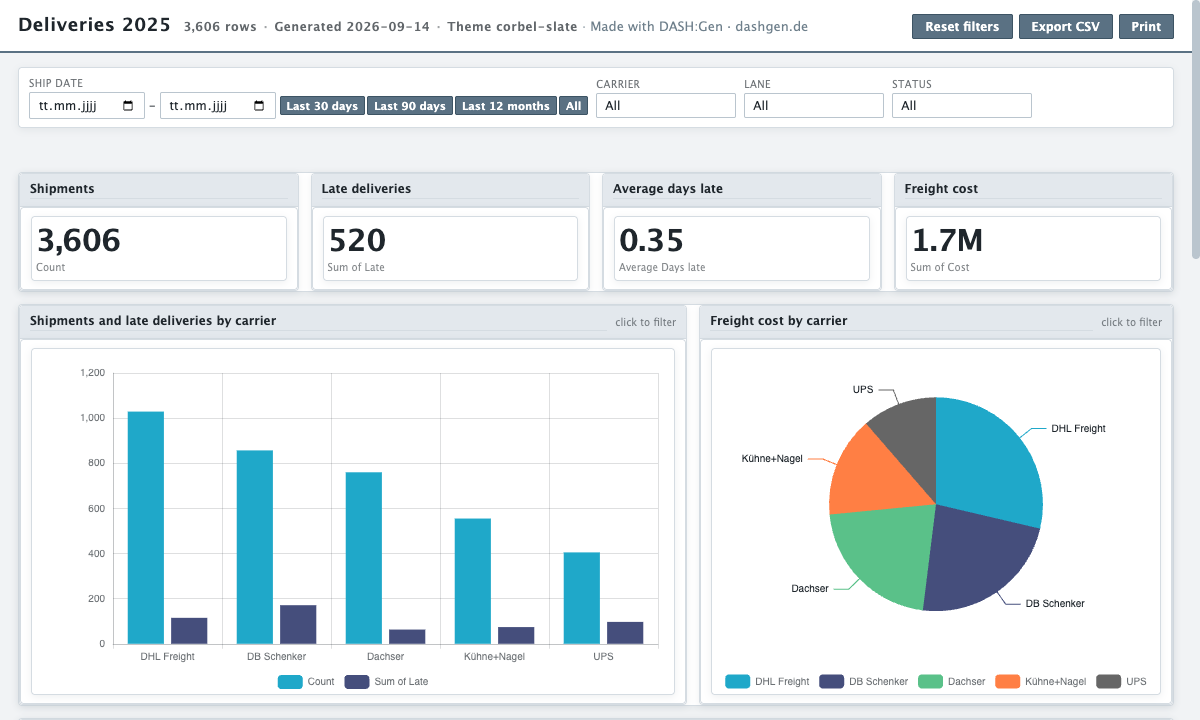Click DB Schenker late deliveries bar
This screenshot has width=1200, height=720.
pyautogui.click(x=298, y=625)
